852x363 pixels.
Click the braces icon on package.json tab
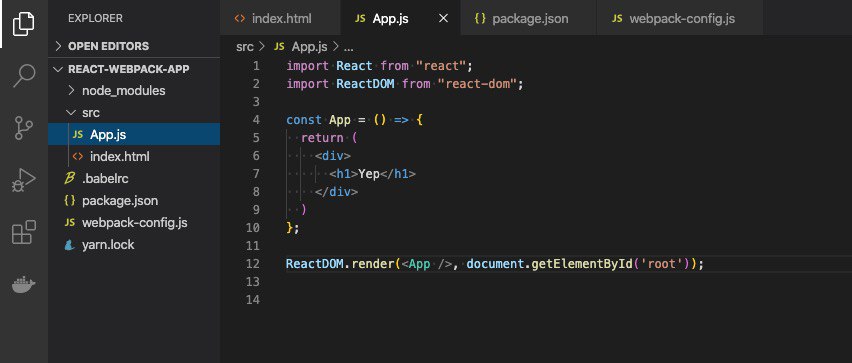[480, 18]
